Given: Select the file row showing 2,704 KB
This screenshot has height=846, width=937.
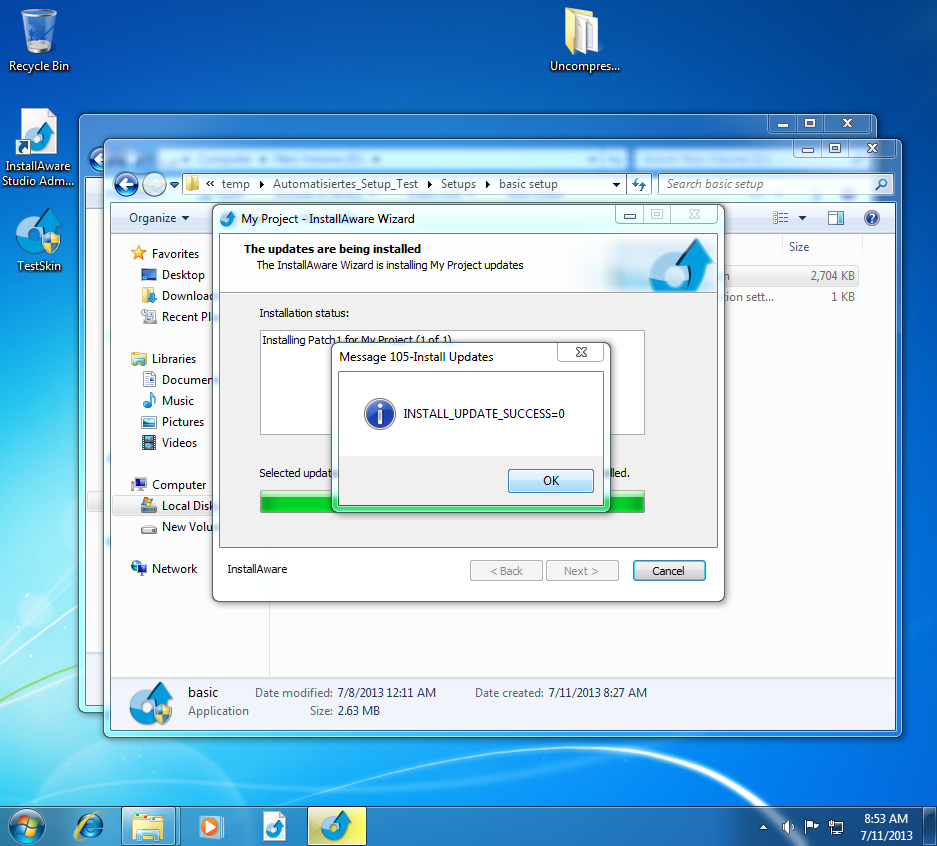Looking at the screenshot, I should tap(791, 275).
